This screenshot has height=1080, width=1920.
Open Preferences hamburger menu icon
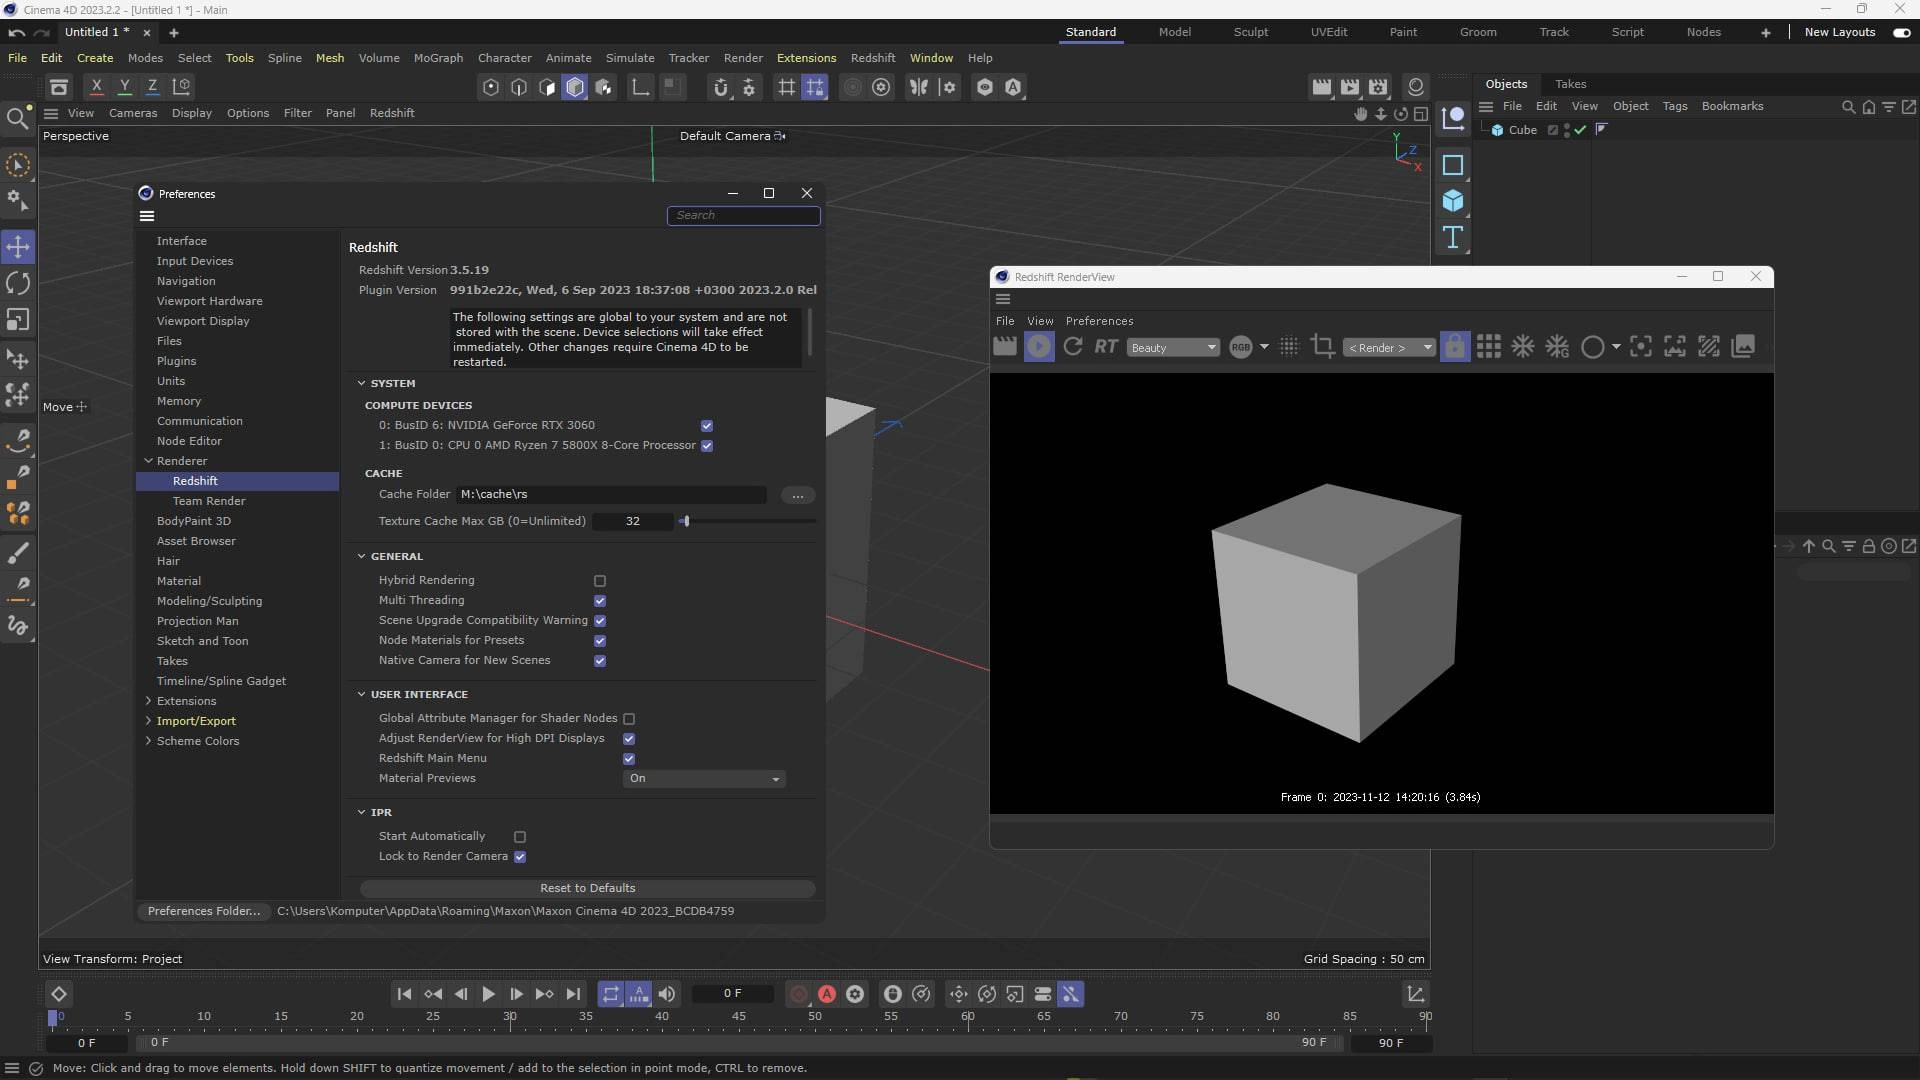147,216
